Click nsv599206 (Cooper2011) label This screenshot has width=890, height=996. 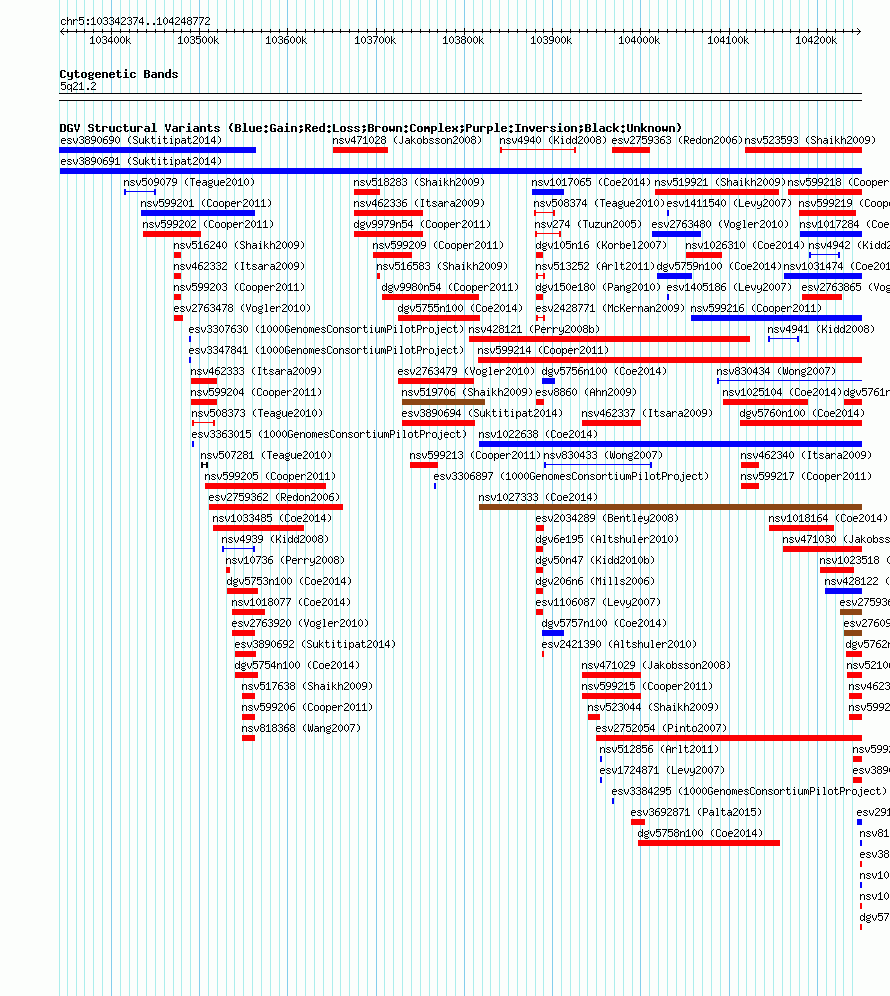(x=307, y=707)
